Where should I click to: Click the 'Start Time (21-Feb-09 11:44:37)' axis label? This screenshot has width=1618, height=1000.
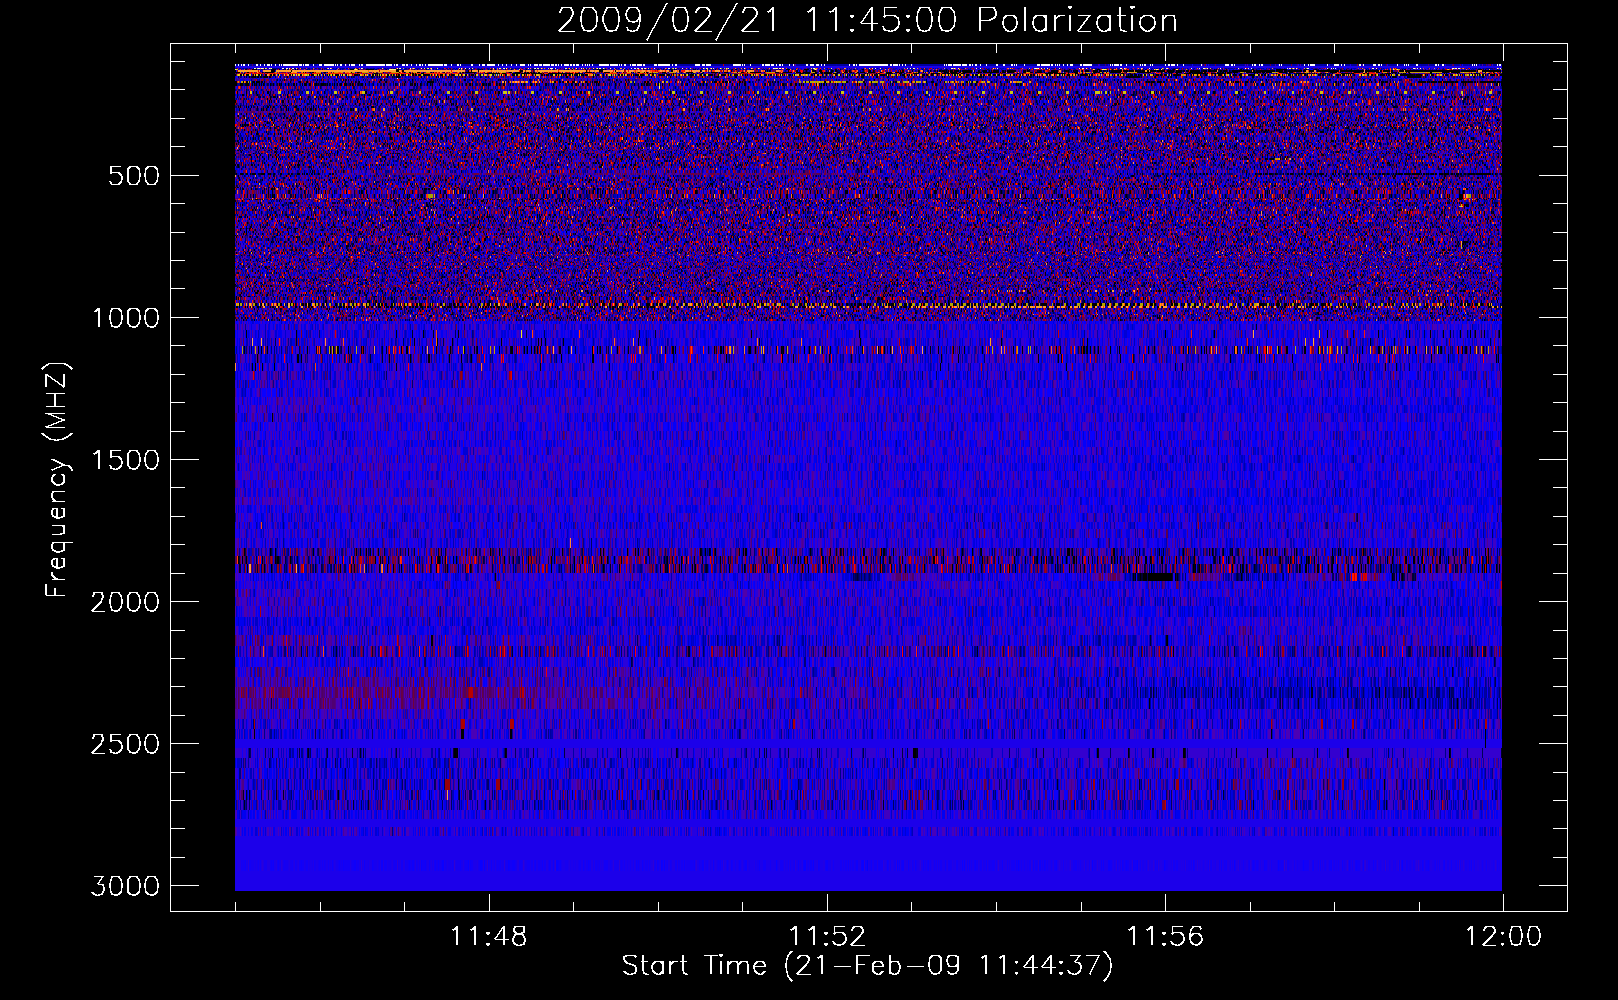tap(867, 966)
